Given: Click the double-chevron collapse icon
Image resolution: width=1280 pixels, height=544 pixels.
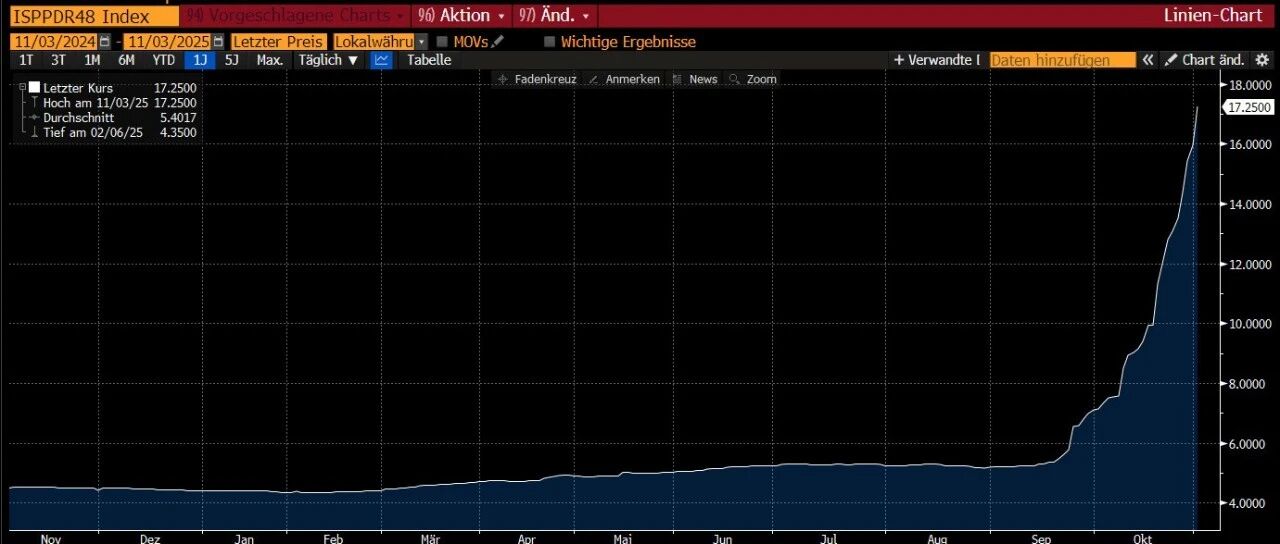Looking at the screenshot, I should pyautogui.click(x=1148, y=60).
